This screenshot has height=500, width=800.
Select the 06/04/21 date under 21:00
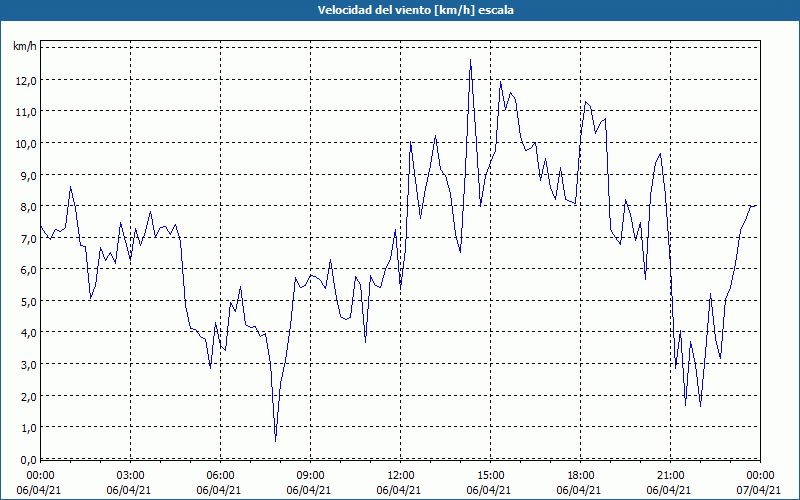(x=668, y=490)
